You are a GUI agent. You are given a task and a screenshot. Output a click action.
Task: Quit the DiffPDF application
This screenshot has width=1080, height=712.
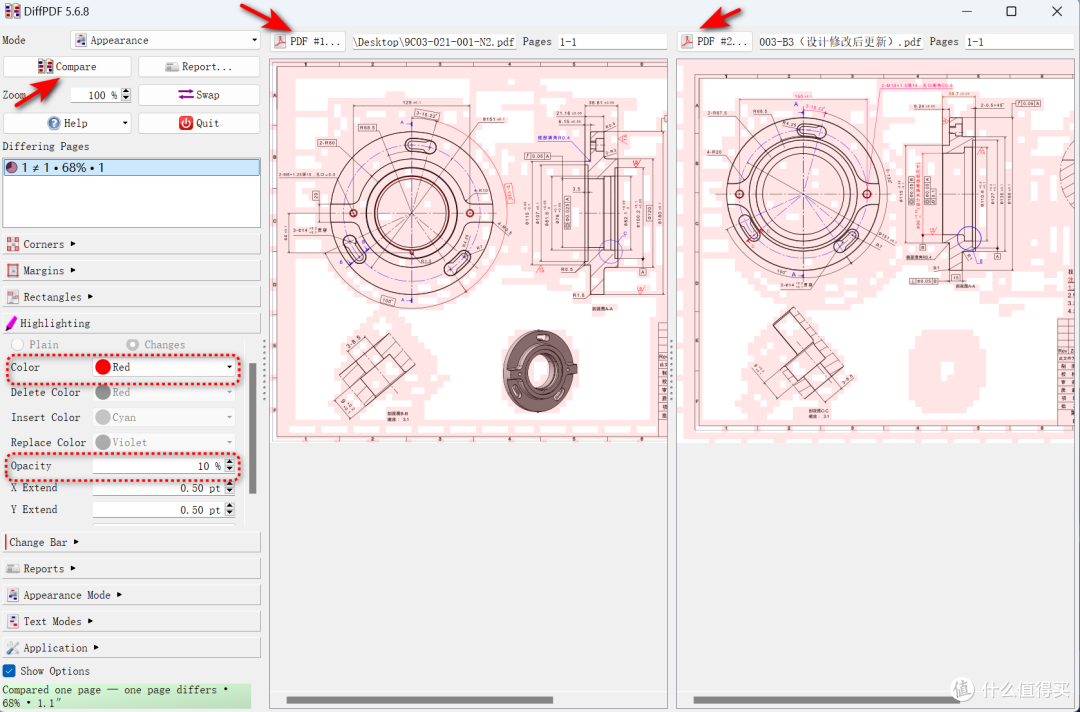[x=199, y=123]
